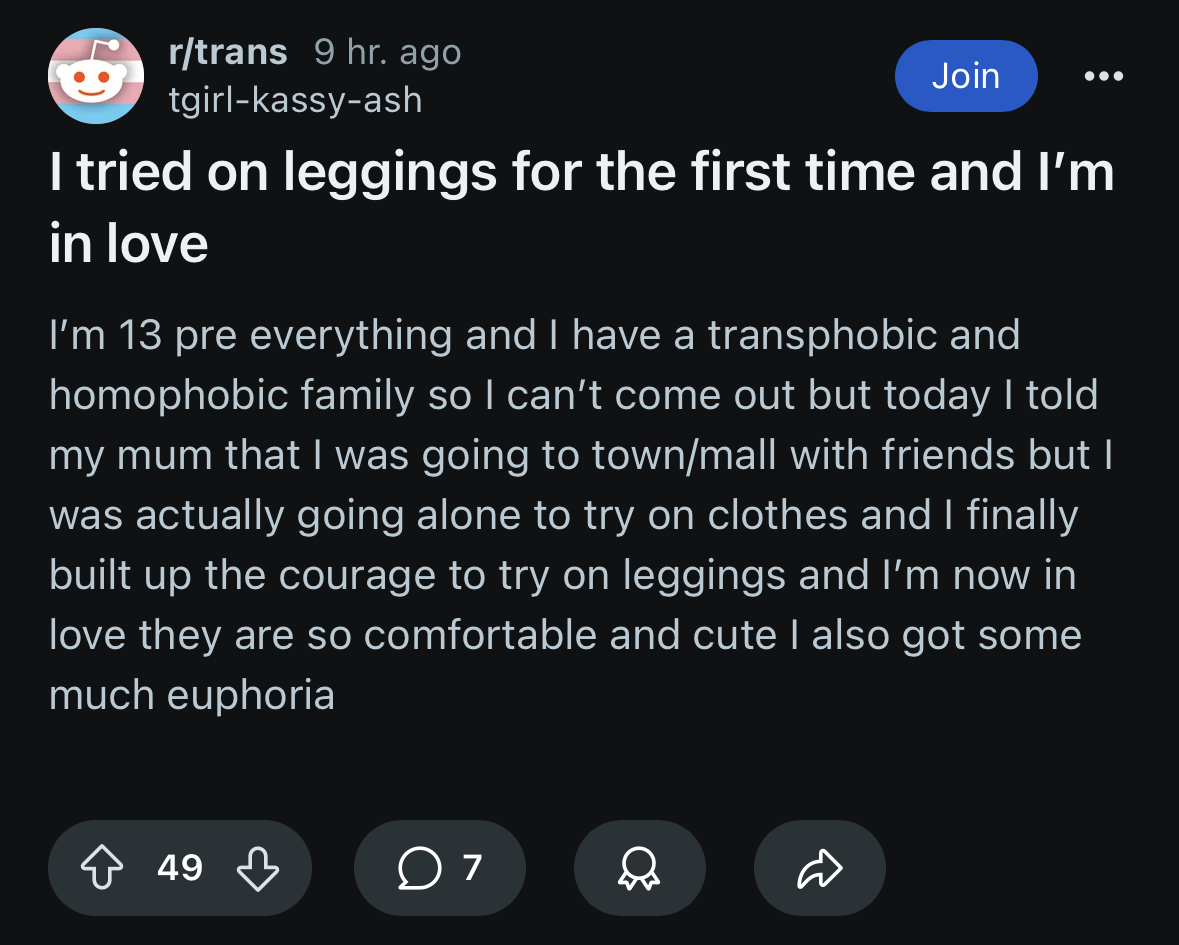1179x945 pixels.
Task: Click the 7 comments count number
Action: point(472,868)
